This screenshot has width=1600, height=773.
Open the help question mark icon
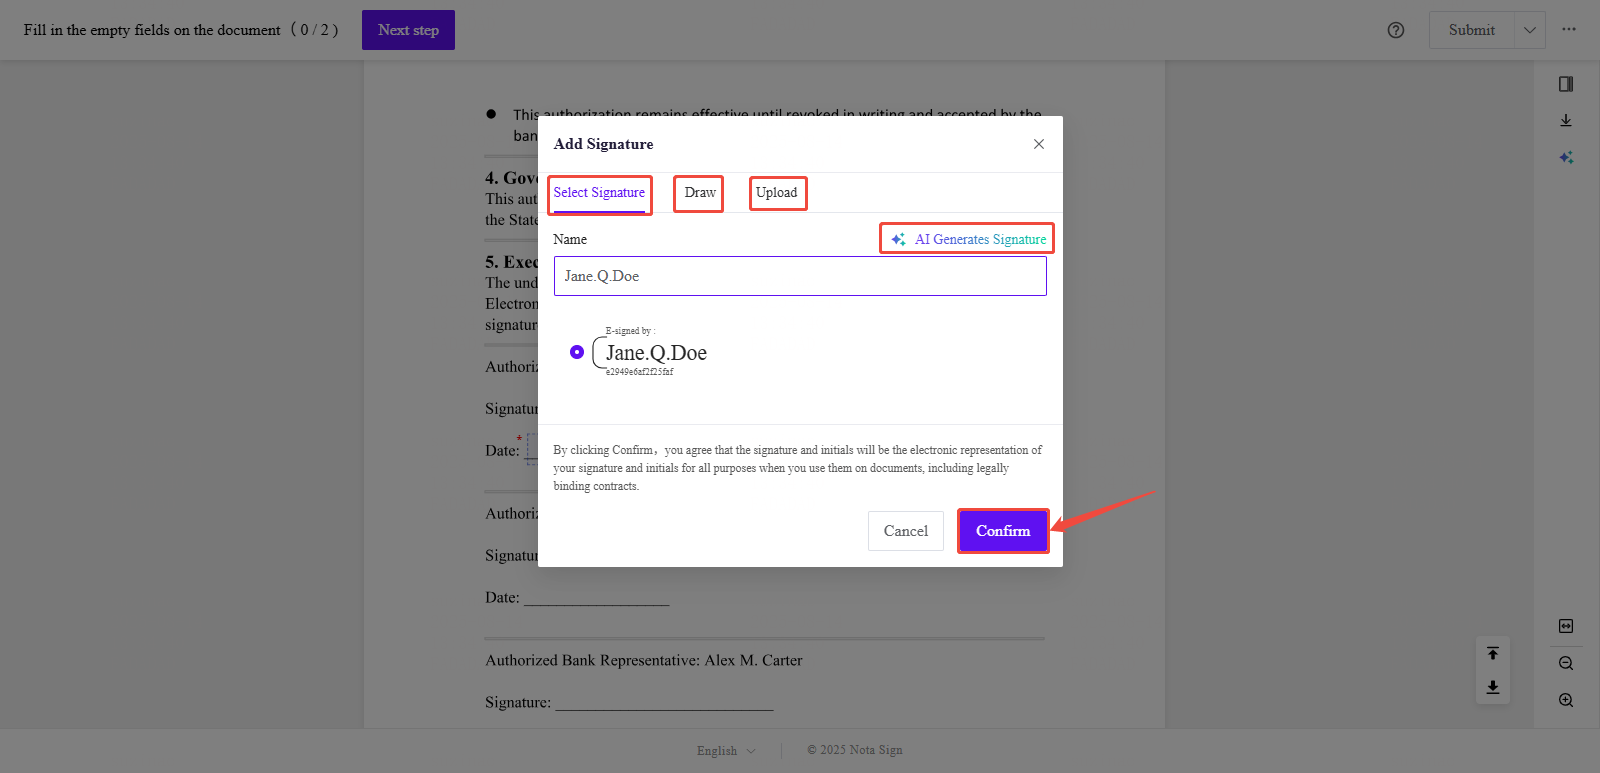point(1396,30)
